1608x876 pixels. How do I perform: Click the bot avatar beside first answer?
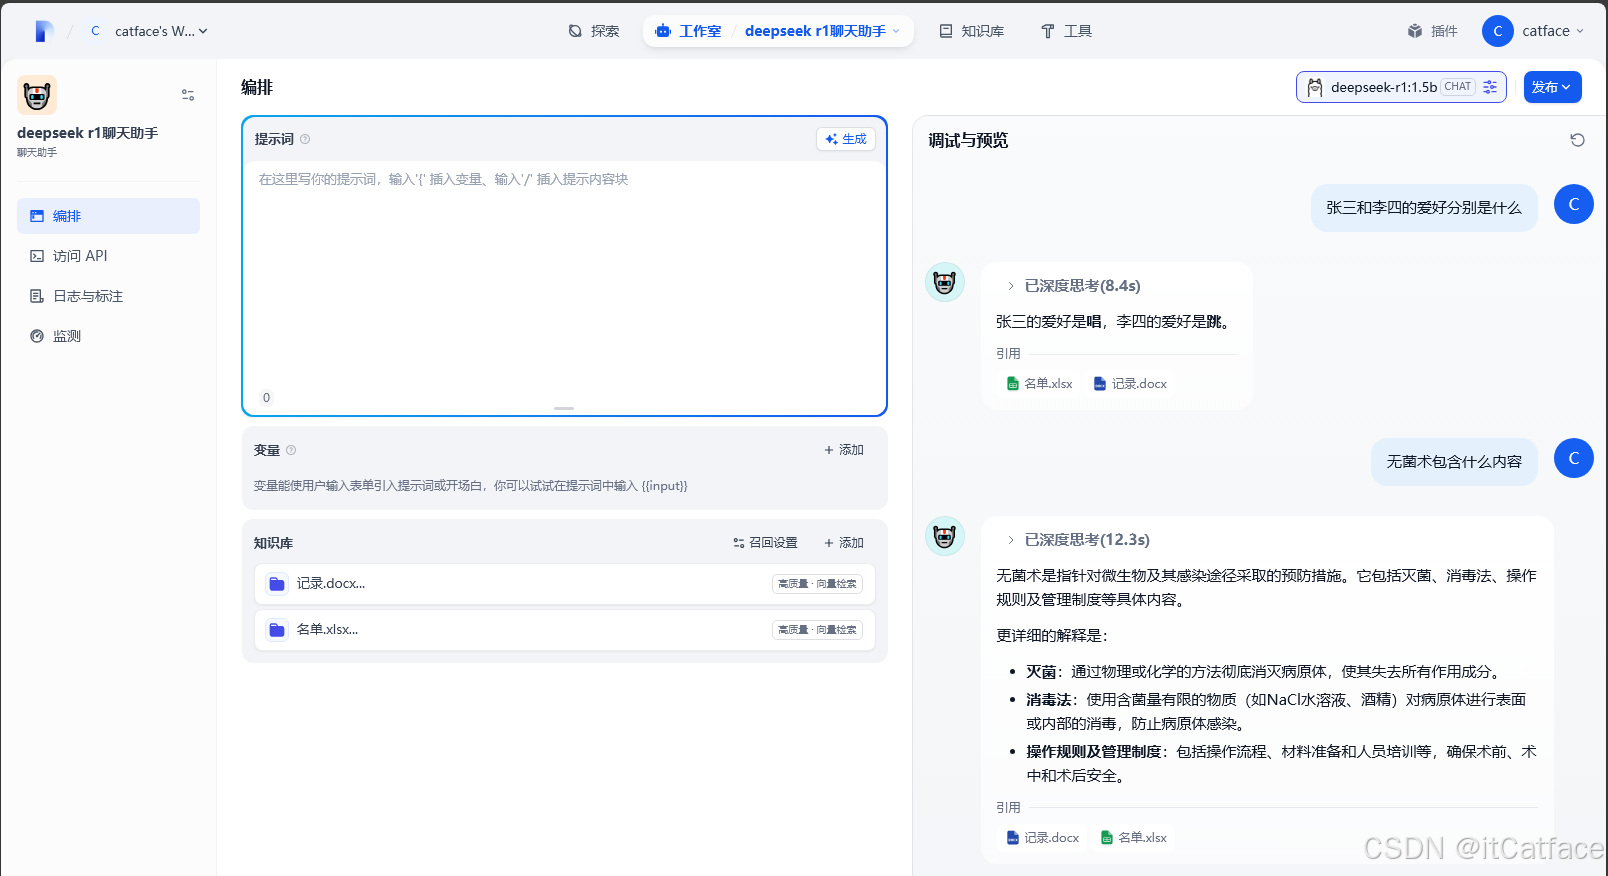pos(945,283)
